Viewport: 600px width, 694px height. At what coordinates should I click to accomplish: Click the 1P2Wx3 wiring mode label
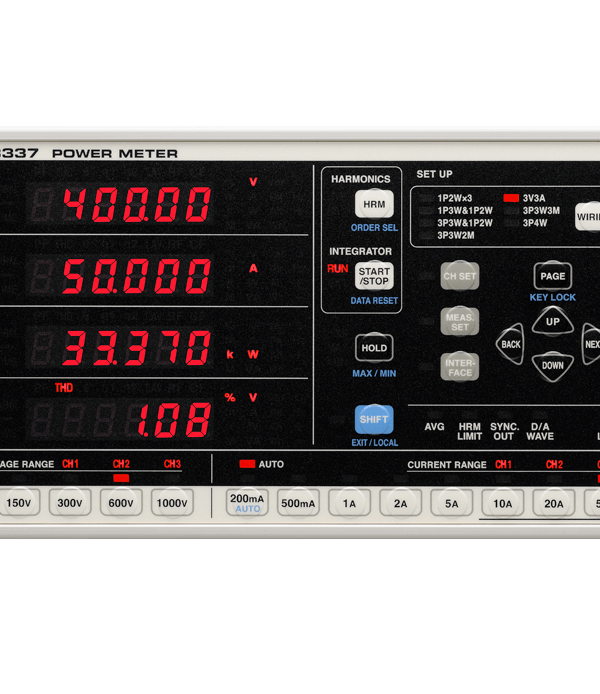(455, 198)
